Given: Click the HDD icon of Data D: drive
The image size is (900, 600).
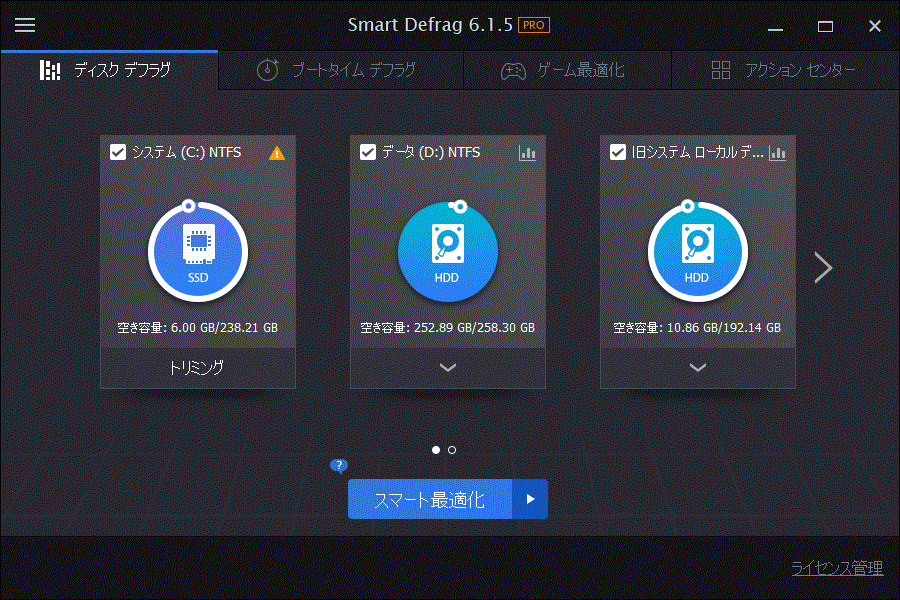Looking at the screenshot, I should [x=448, y=251].
